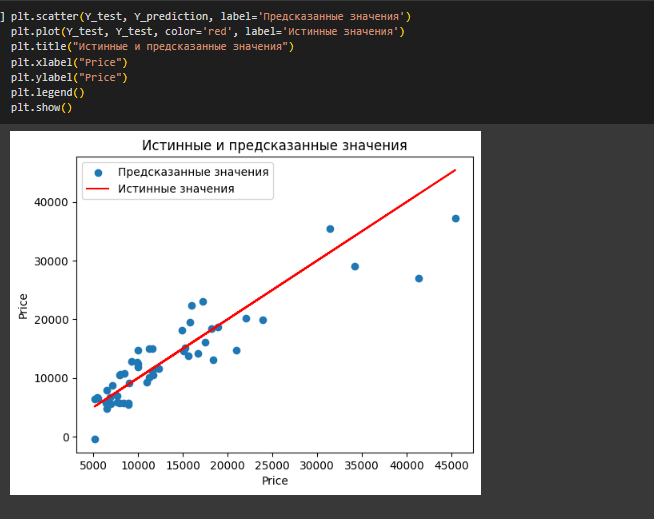This screenshot has width=654, height=519.
Task: Click the x-axis label Price
Action: pyautogui.click(x=275, y=481)
